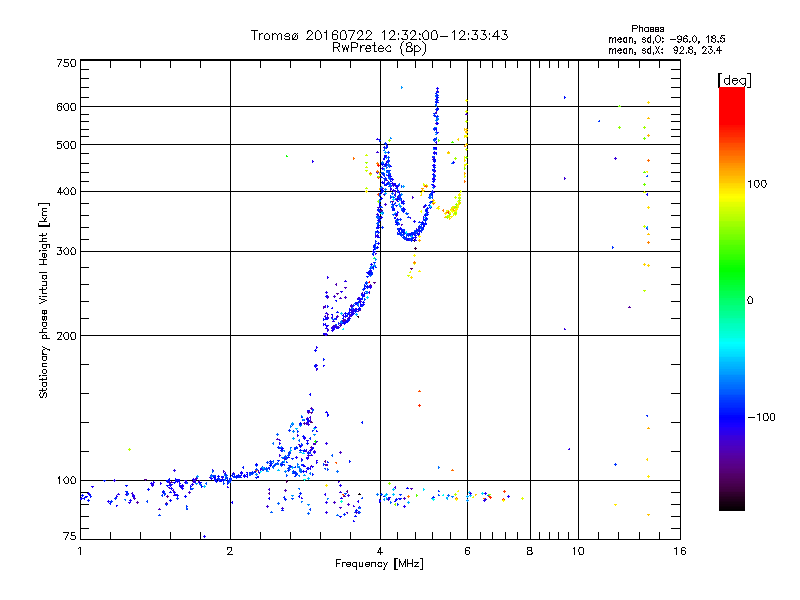Click the plot title 'Tromsø 20160722 12:32:00-12:33:43'

379,35
